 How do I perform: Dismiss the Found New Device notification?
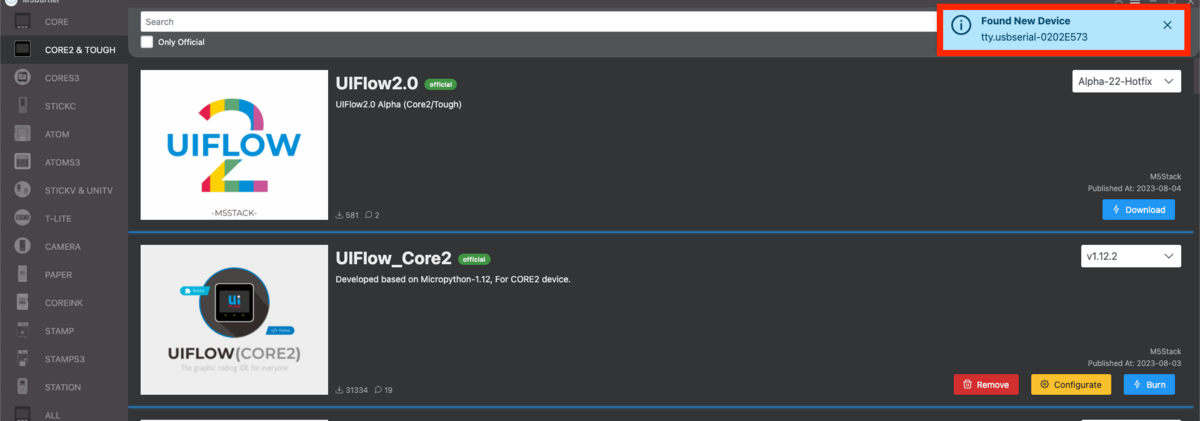click(1167, 25)
